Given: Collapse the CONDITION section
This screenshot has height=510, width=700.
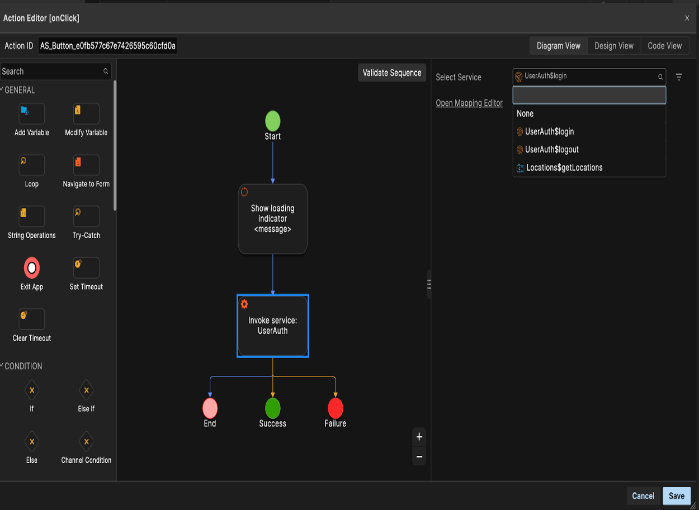Looking at the screenshot, I should (x=22, y=366).
